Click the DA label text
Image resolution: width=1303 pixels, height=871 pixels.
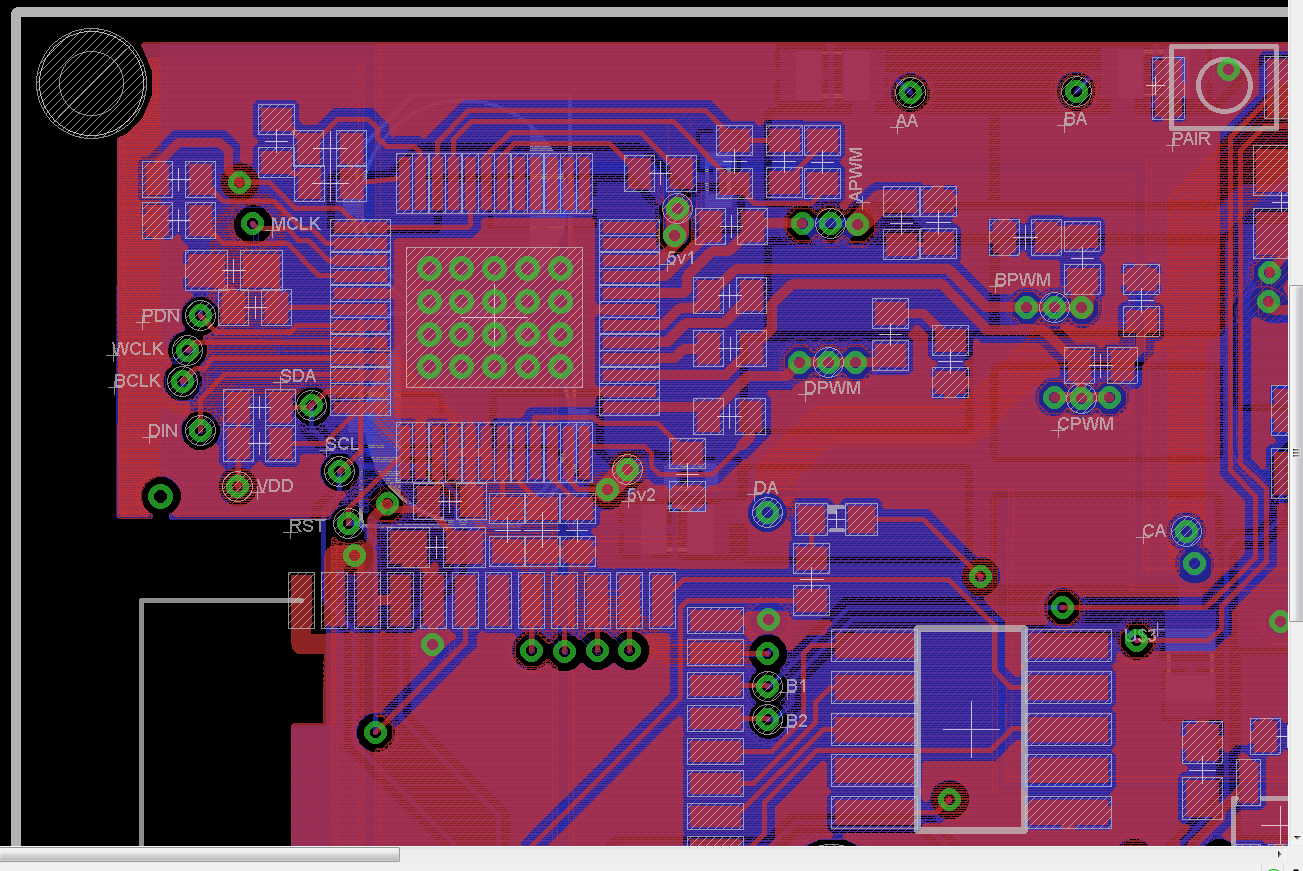tap(766, 487)
